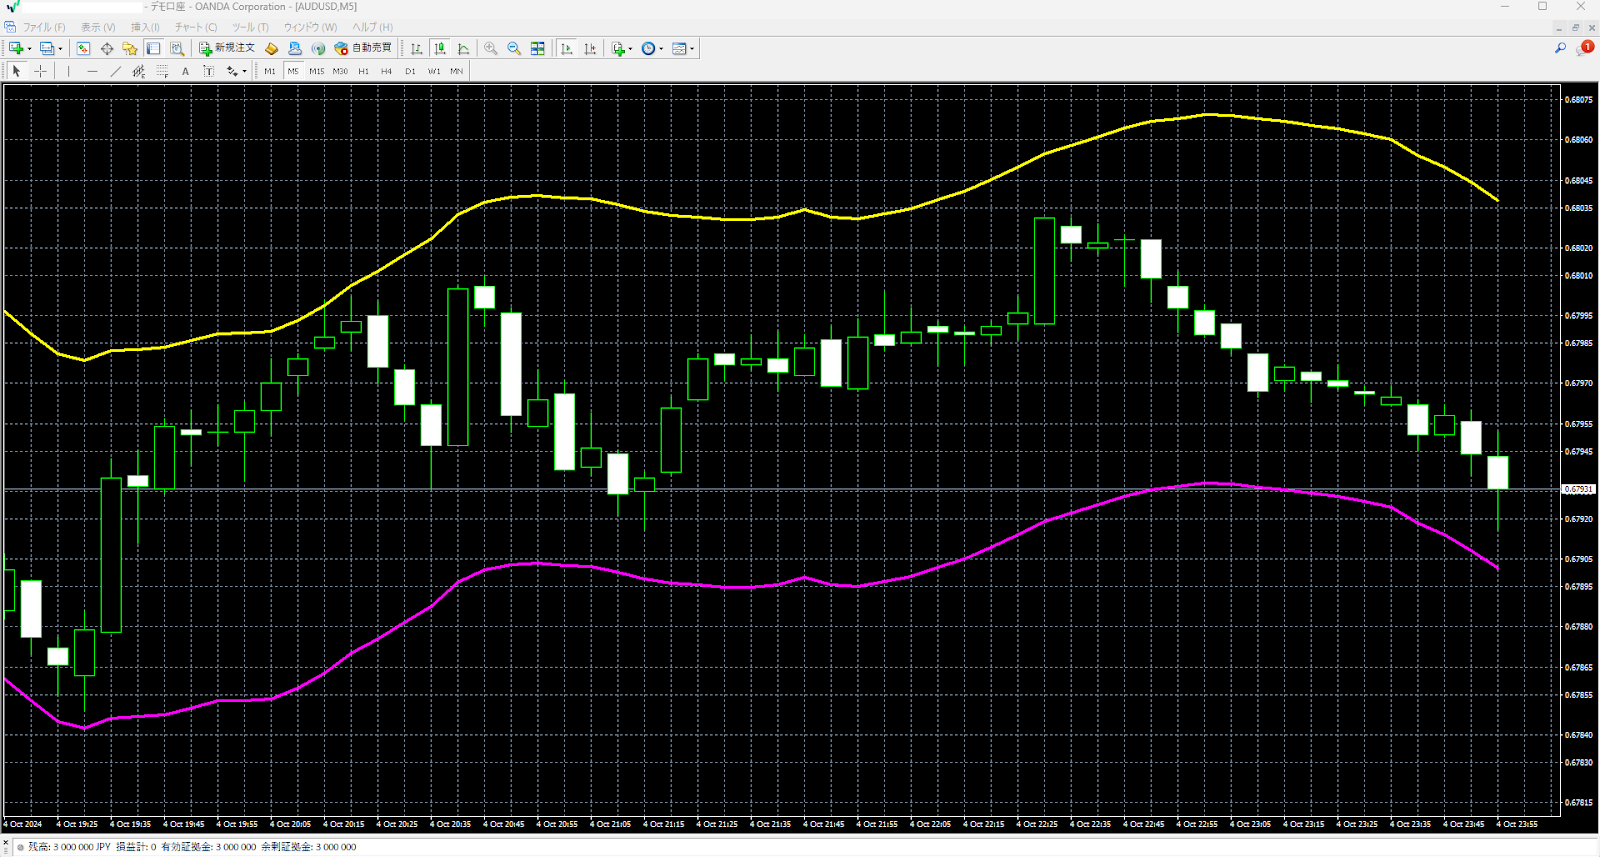Click the 新規注文 new order button
This screenshot has width=1600, height=857.
(x=227, y=48)
